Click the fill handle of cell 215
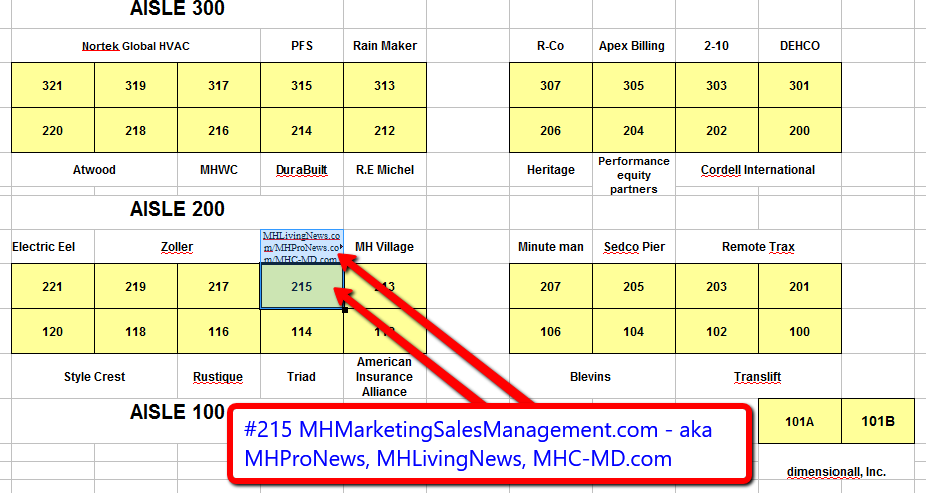 (344, 309)
